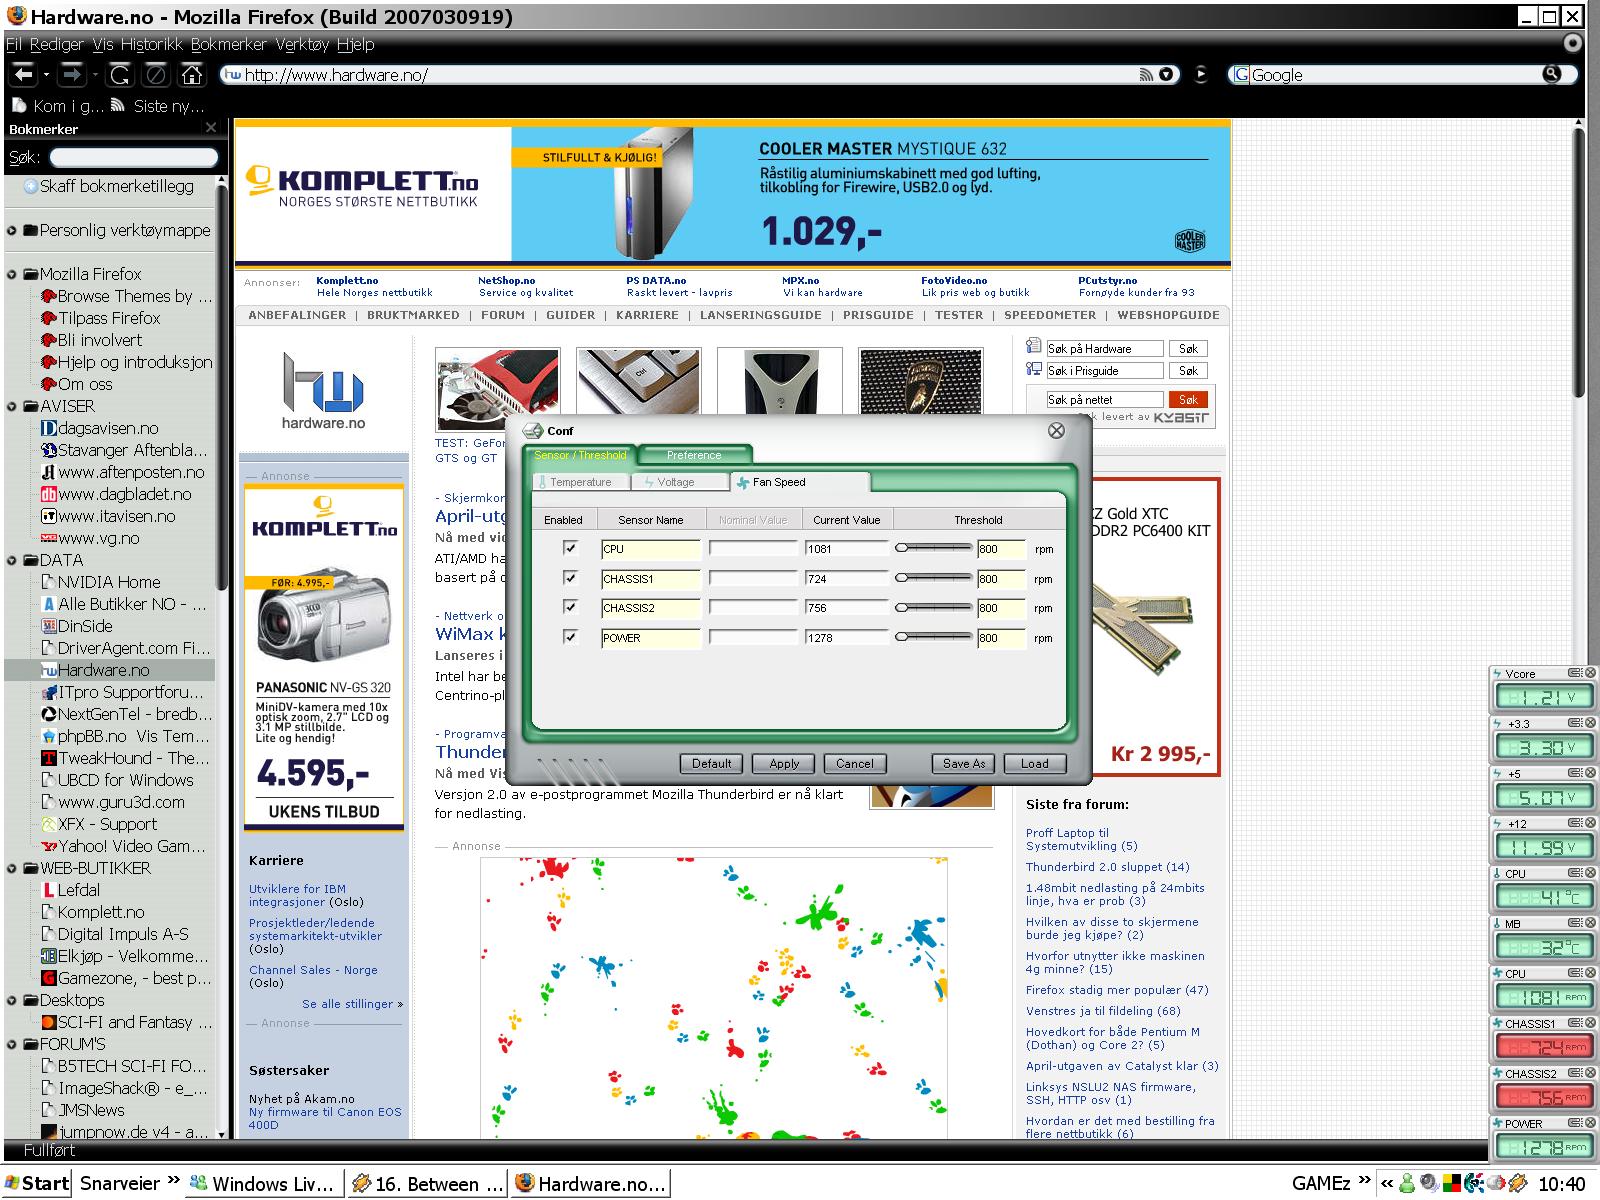Screen dimensions: 1600x1200
Task: Click the Save As button
Action: 964,763
